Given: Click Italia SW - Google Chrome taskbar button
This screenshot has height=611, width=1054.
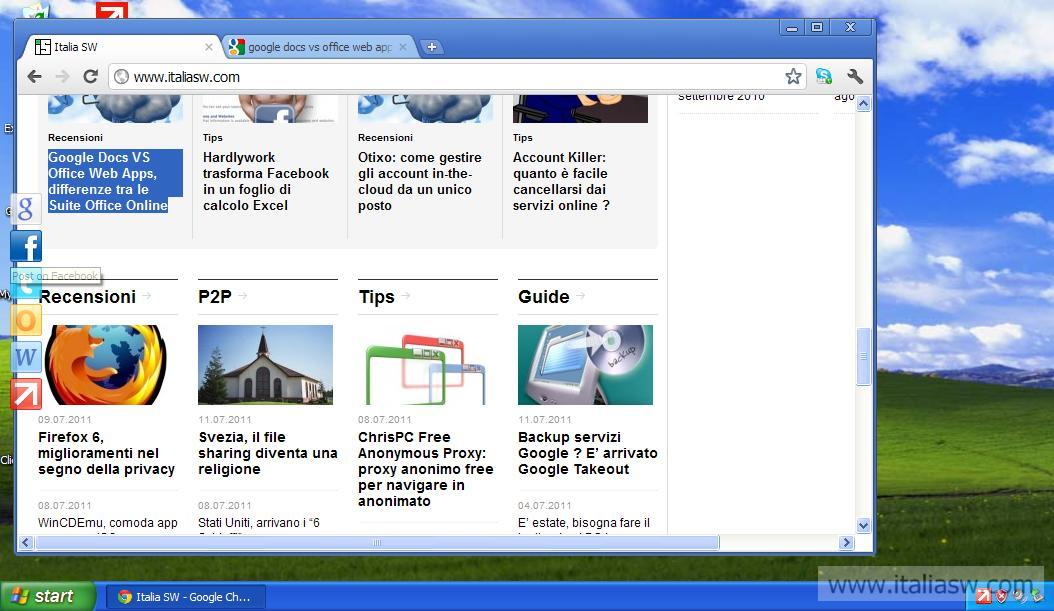Looking at the screenshot, I should point(186,597).
